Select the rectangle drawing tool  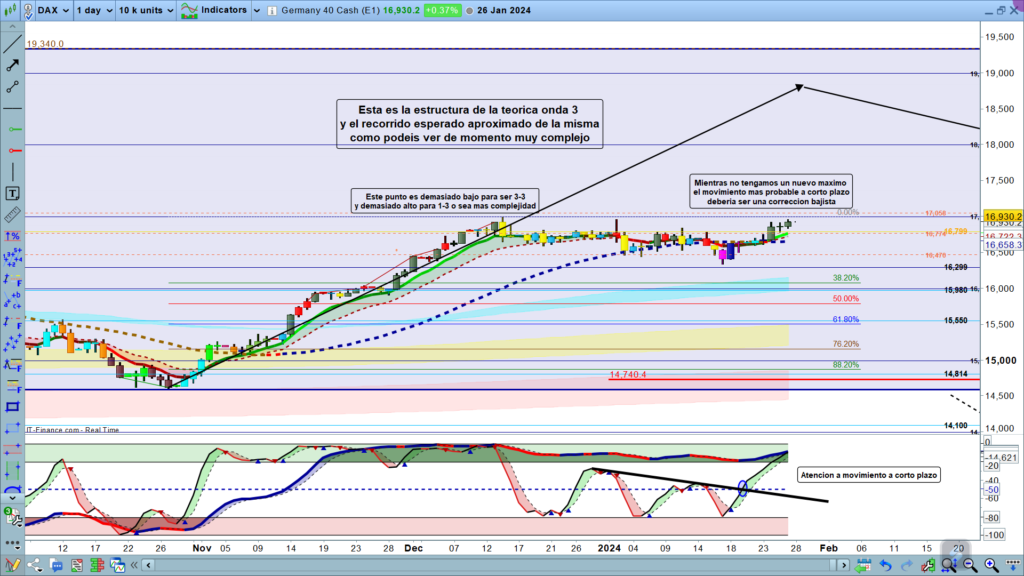[13, 407]
